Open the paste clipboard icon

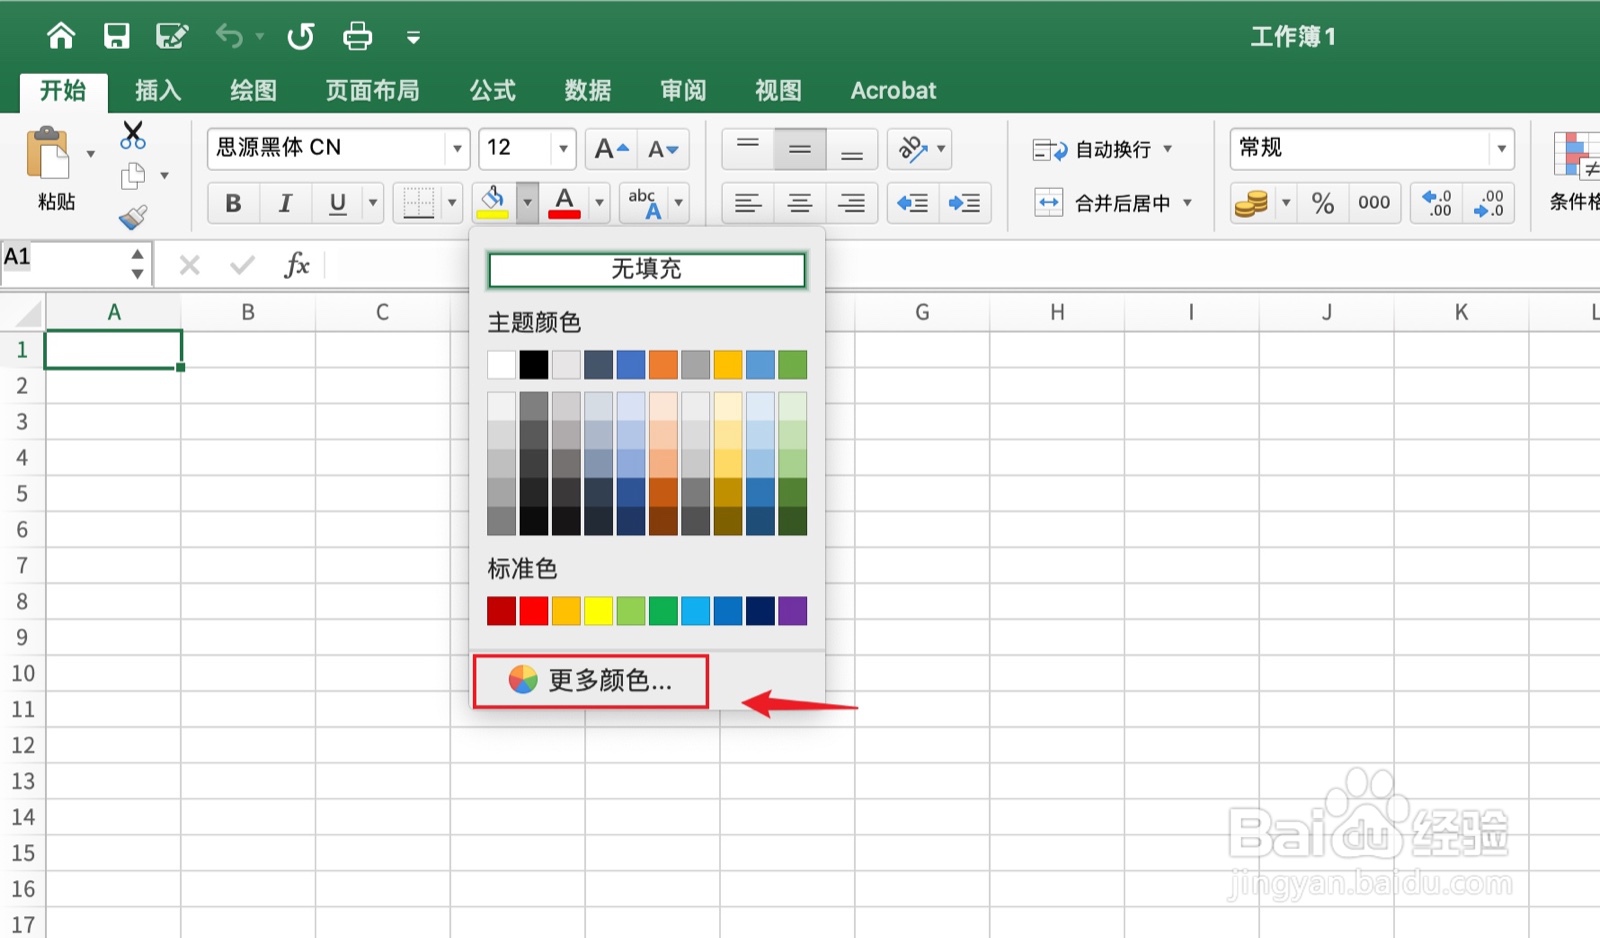pyautogui.click(x=48, y=155)
